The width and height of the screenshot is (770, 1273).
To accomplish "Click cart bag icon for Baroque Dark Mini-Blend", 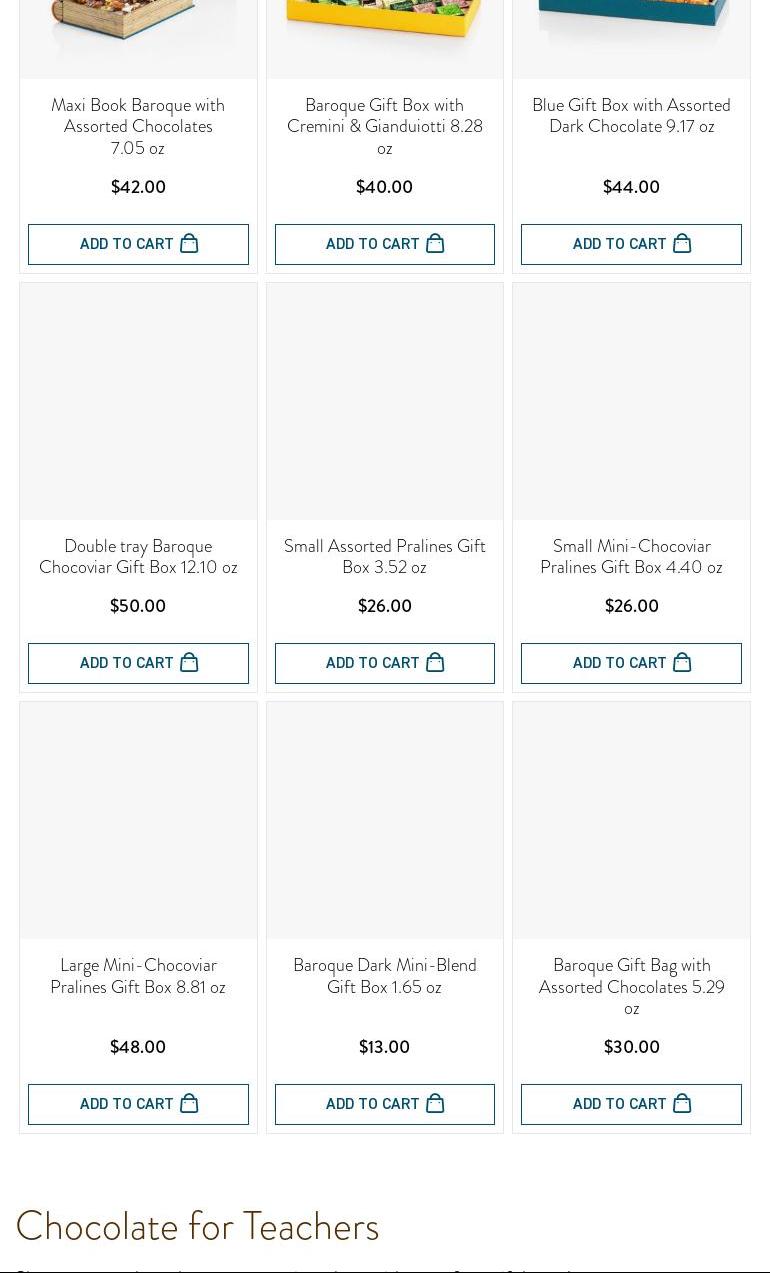I will coord(435,1104).
